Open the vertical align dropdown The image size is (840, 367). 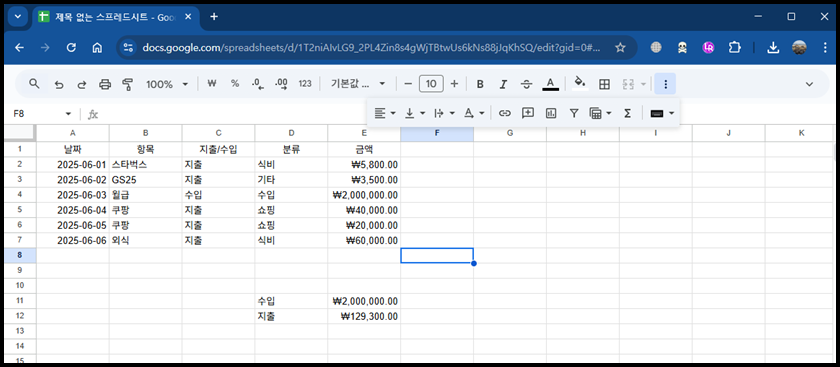coord(414,113)
